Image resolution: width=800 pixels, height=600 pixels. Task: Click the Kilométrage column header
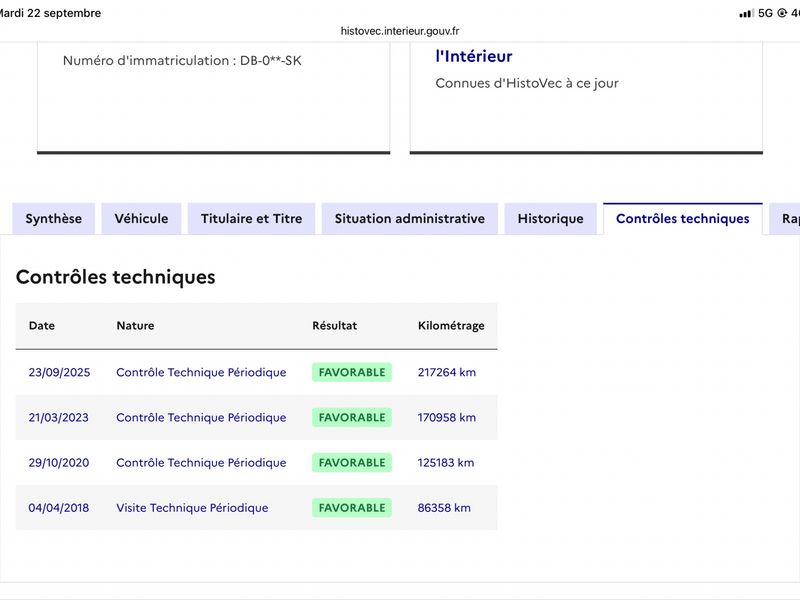coord(451,326)
